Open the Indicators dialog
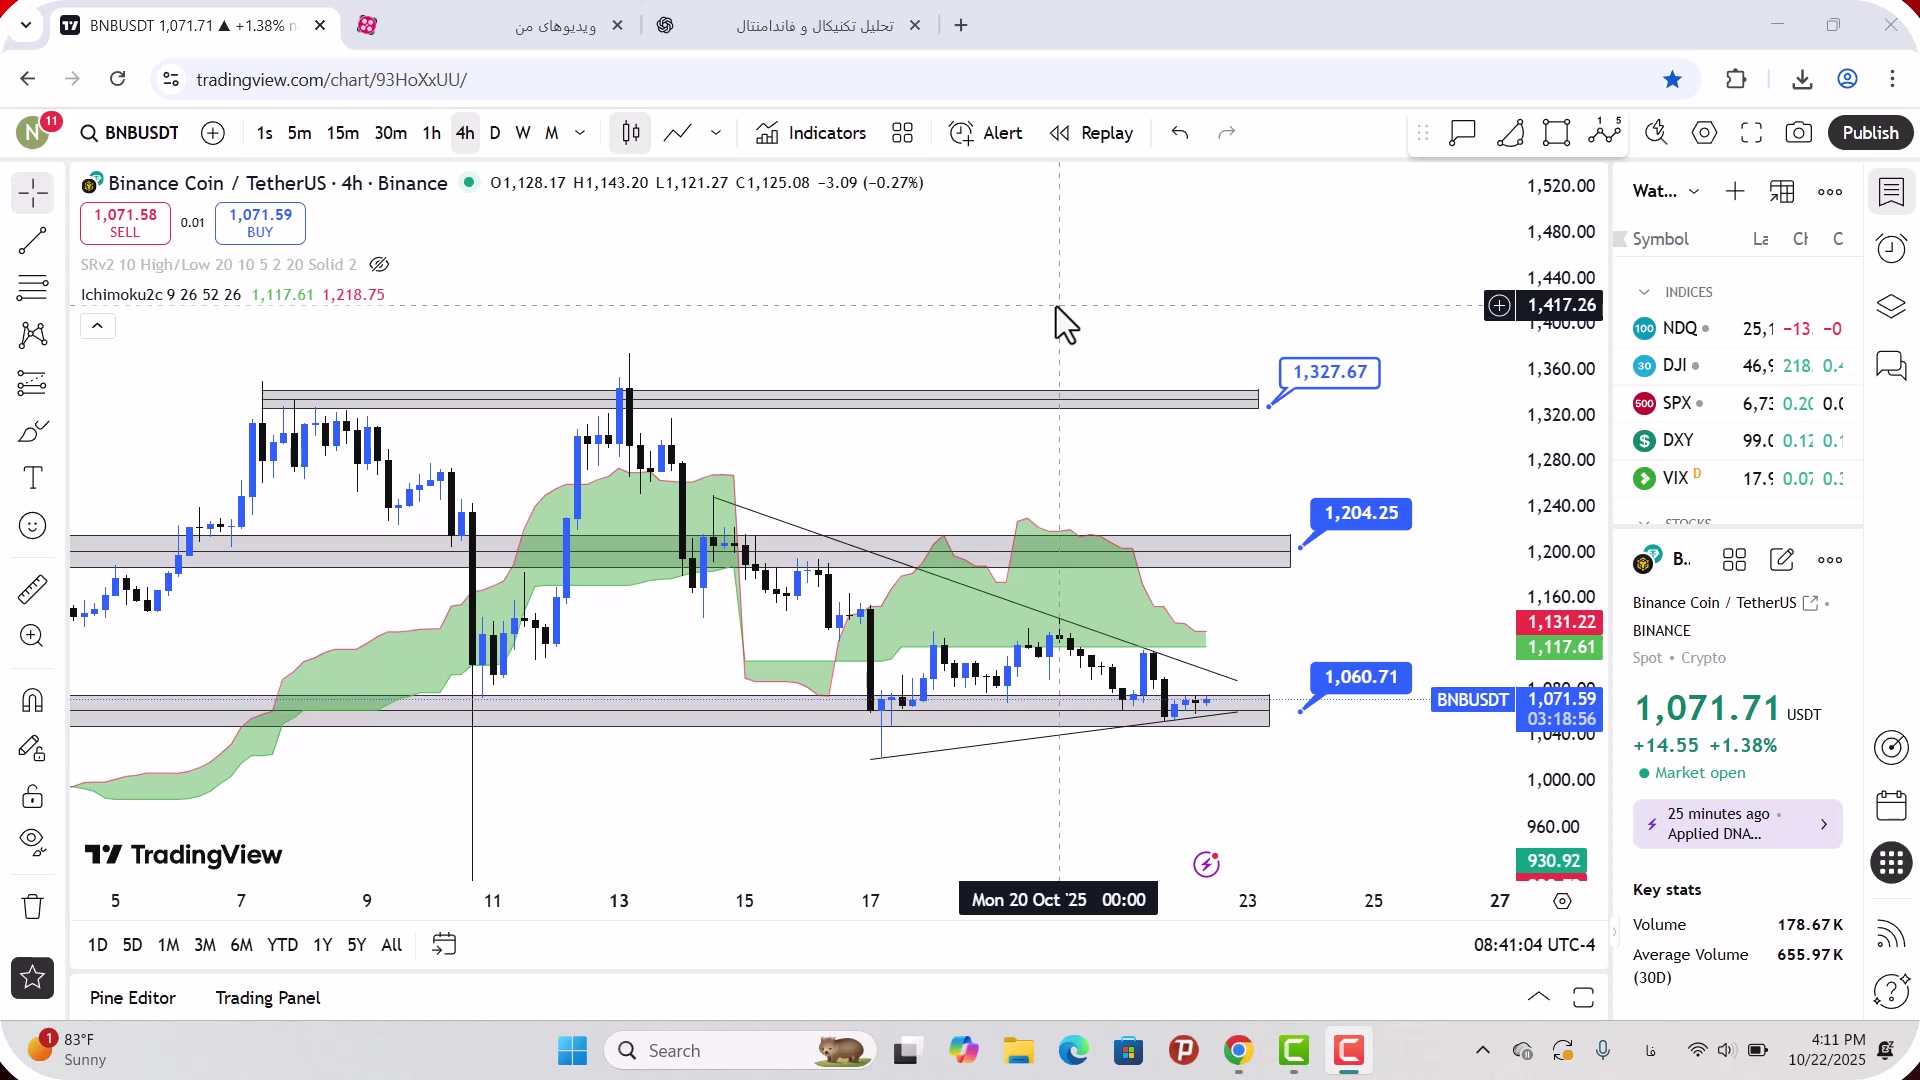This screenshot has height=1080, width=1920. 811,133
